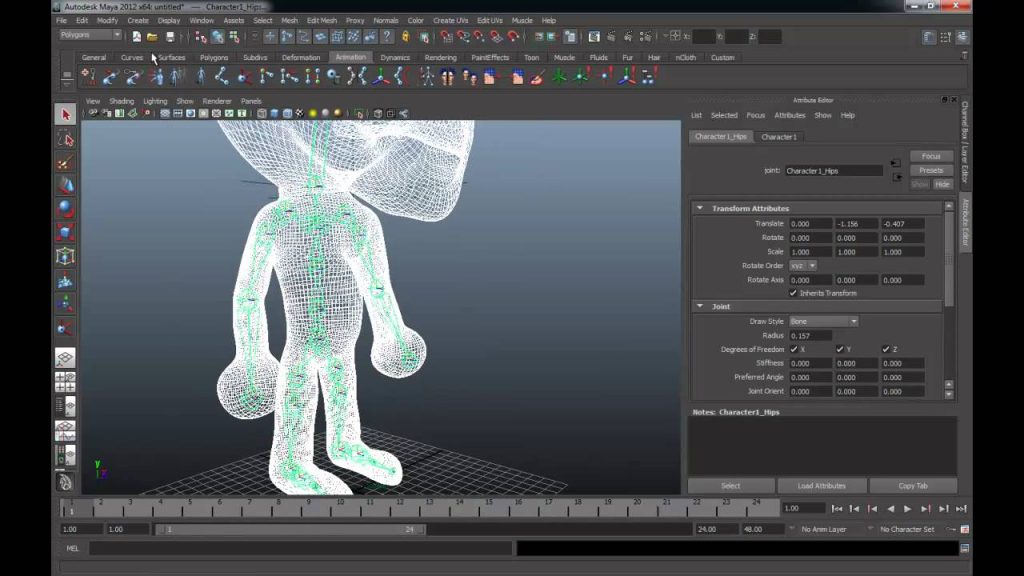
Task: Open the viewport Shading menu
Action: [x=121, y=101]
